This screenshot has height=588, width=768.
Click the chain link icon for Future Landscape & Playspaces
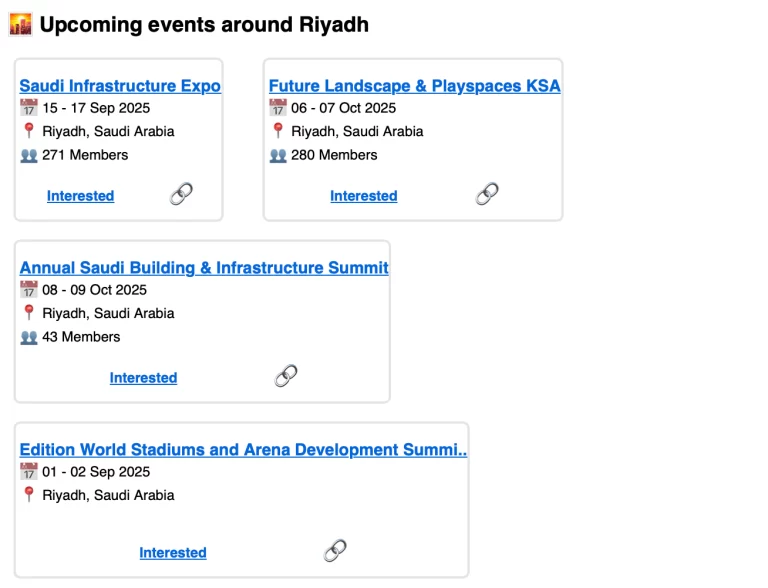pos(487,195)
